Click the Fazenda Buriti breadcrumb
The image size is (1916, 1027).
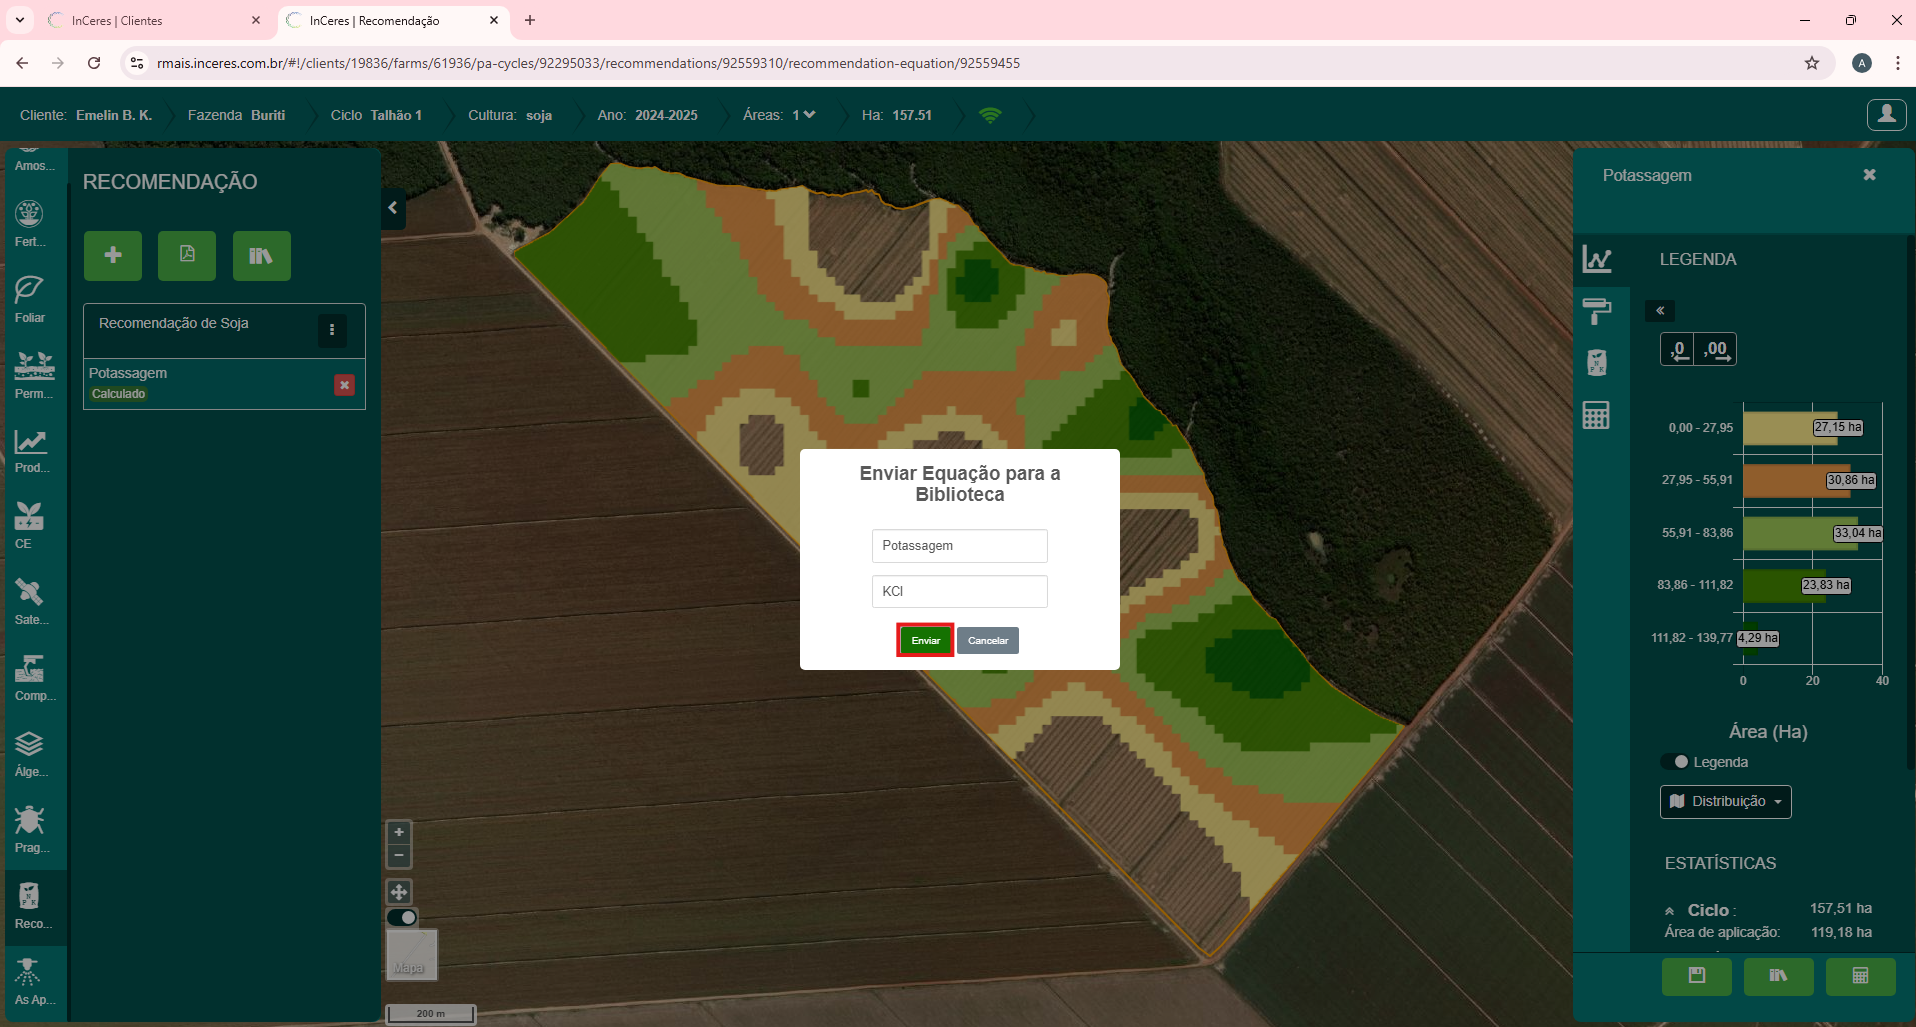click(236, 115)
